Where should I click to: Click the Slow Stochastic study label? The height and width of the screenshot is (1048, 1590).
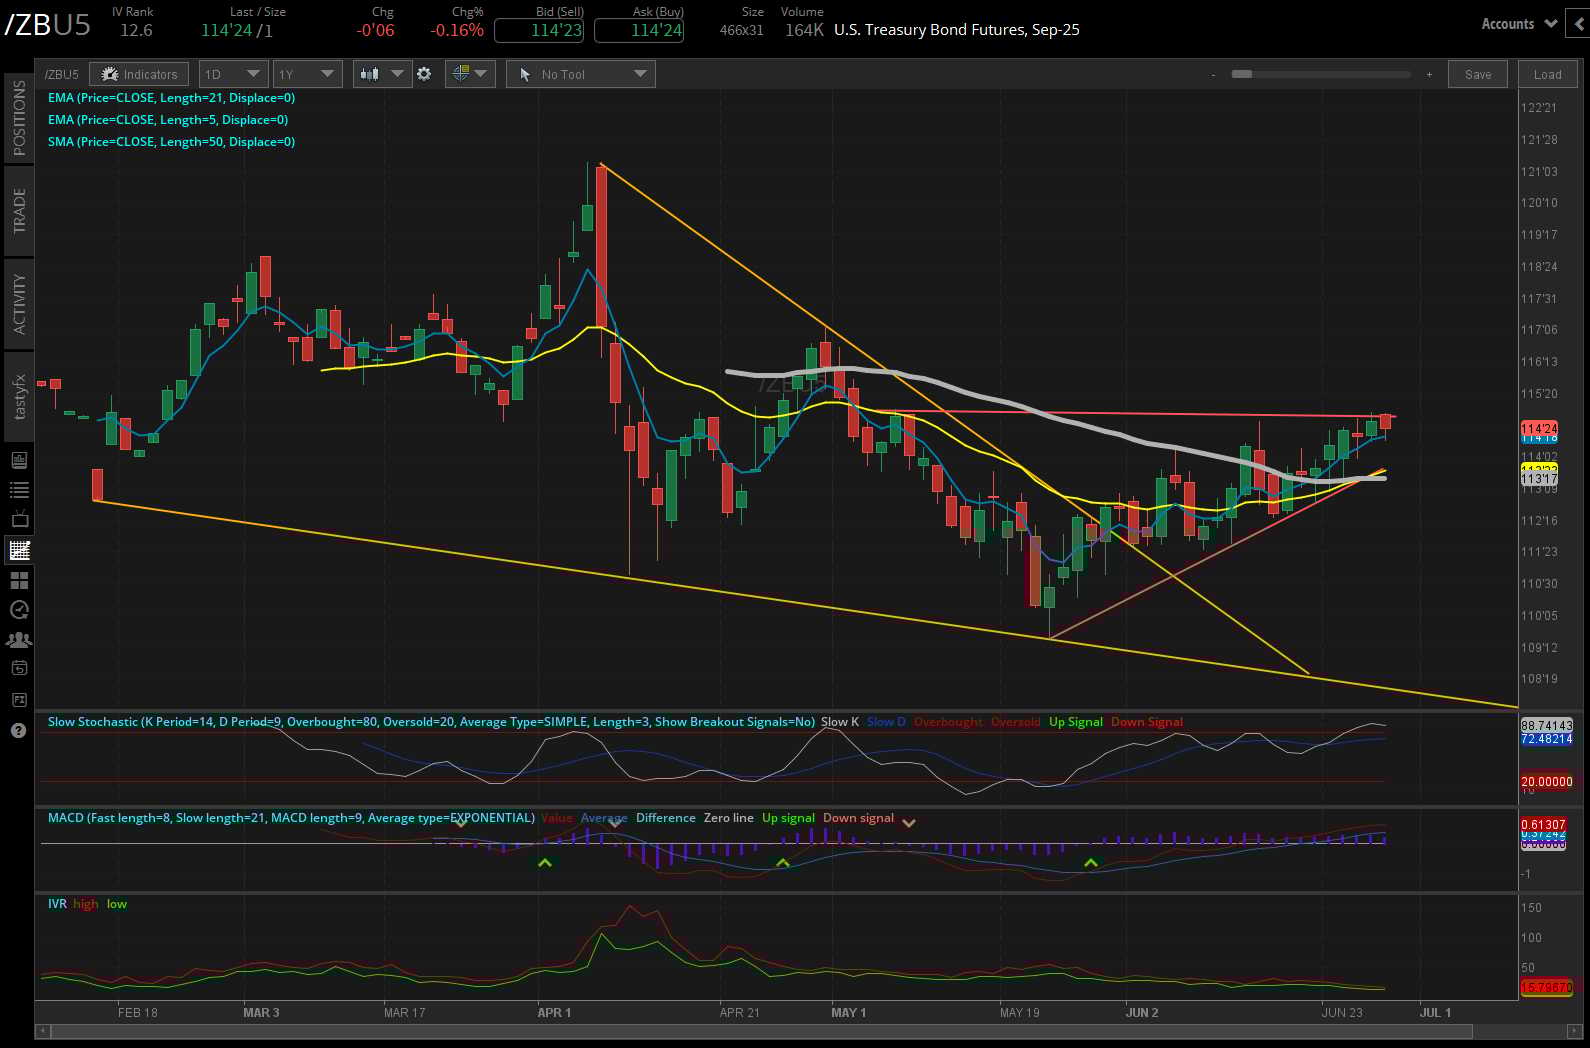tap(431, 722)
